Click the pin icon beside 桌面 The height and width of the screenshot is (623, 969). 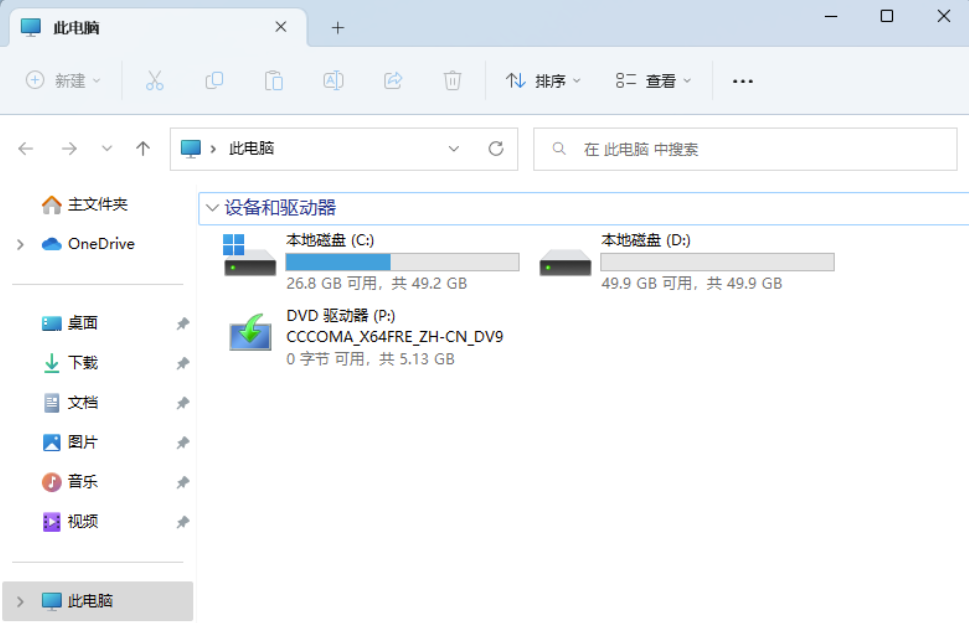click(182, 324)
